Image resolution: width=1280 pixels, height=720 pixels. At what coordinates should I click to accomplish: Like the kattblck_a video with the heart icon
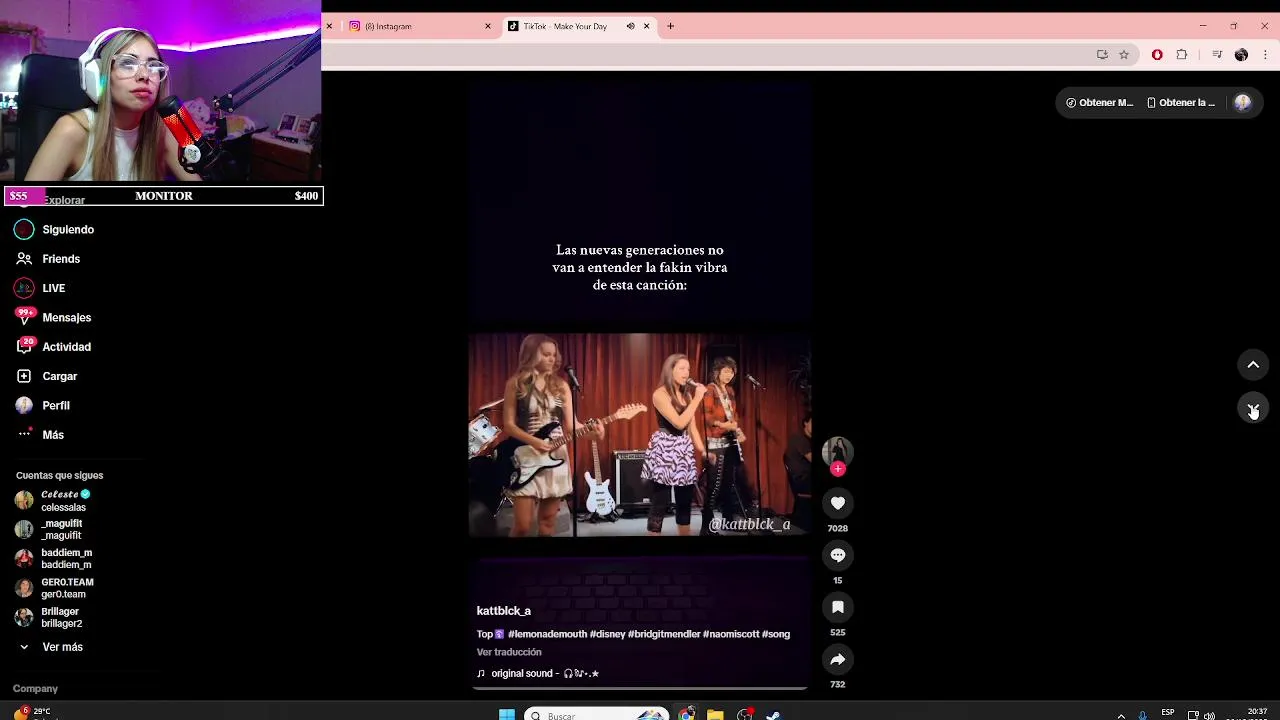click(838, 503)
